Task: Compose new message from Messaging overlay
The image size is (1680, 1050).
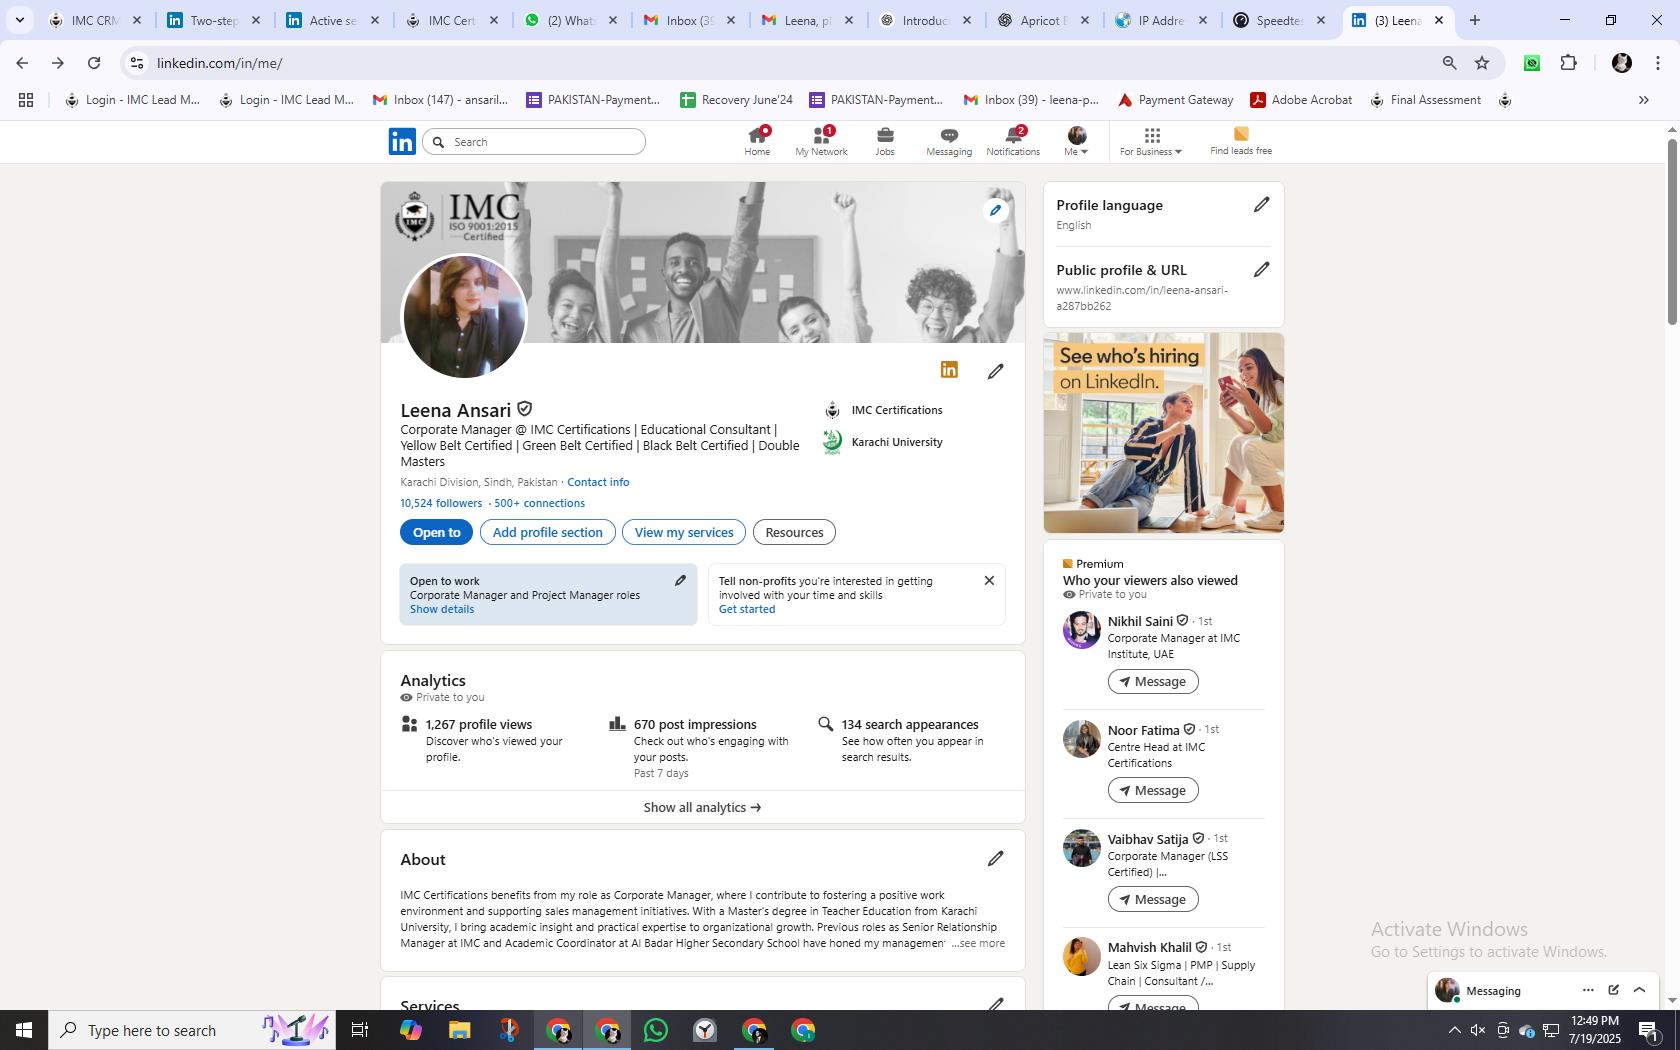Action: click(x=1613, y=990)
